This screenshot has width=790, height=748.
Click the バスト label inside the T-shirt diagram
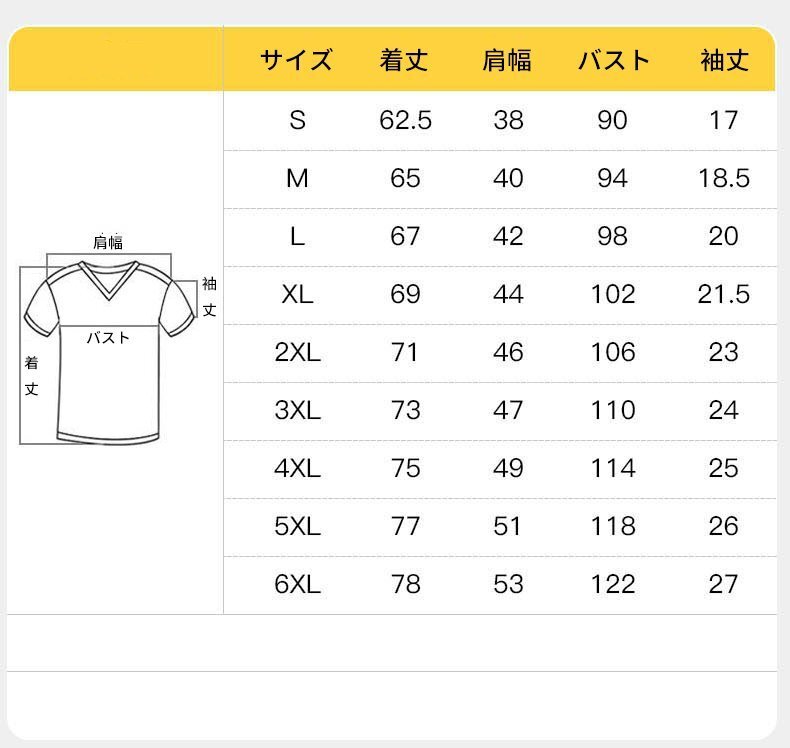108,338
